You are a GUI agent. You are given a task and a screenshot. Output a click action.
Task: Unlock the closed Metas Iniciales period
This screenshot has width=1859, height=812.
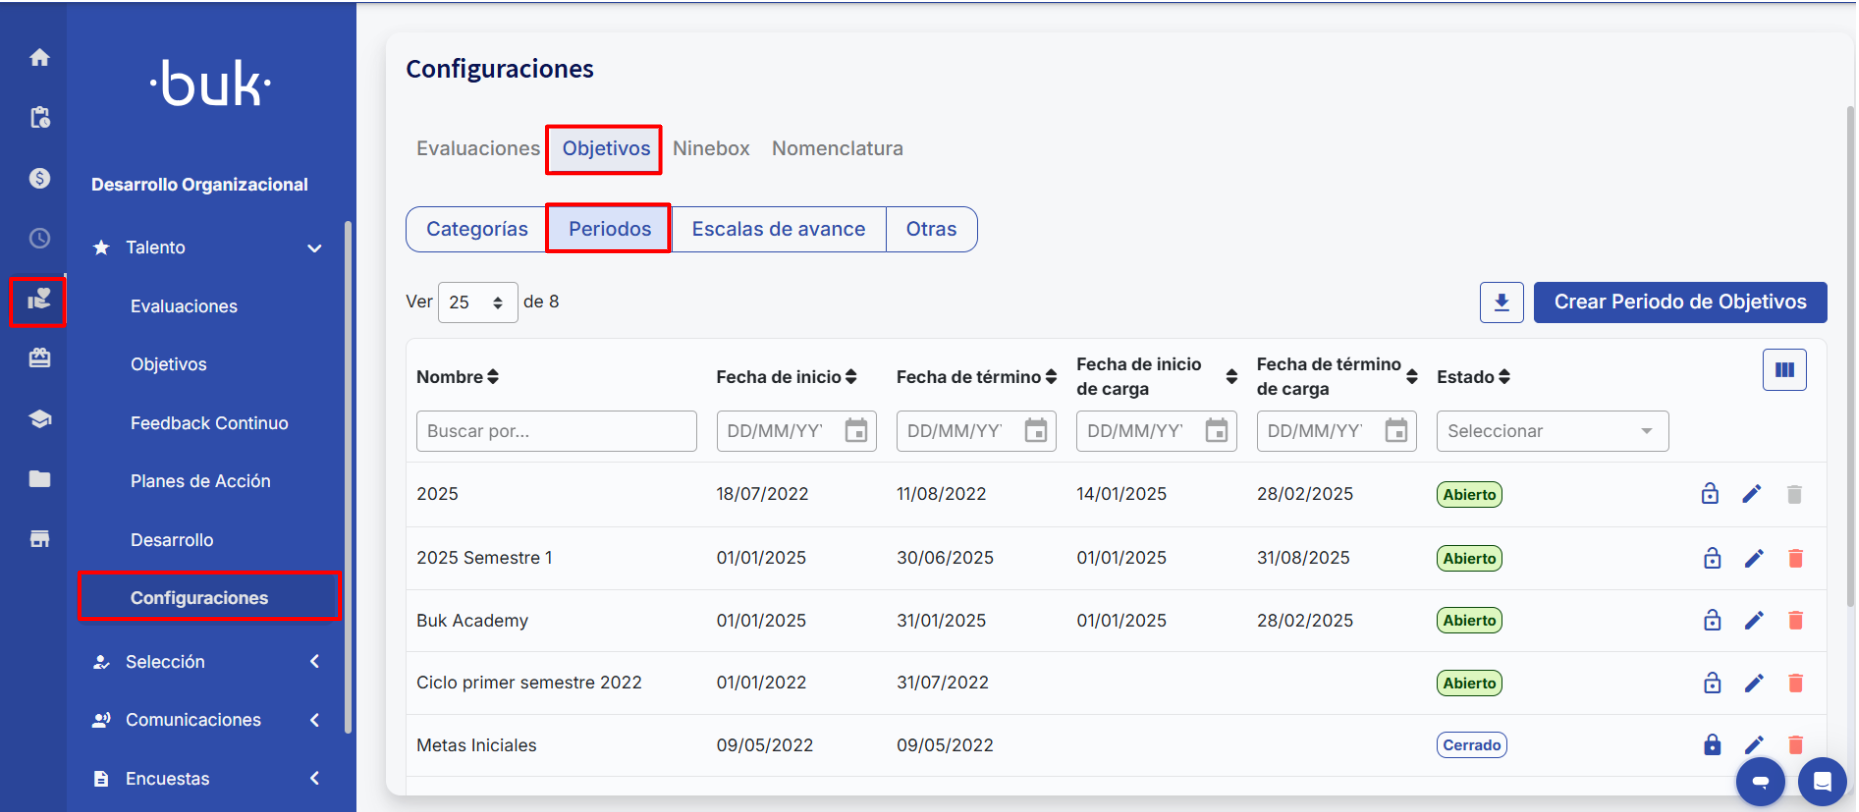1712,745
